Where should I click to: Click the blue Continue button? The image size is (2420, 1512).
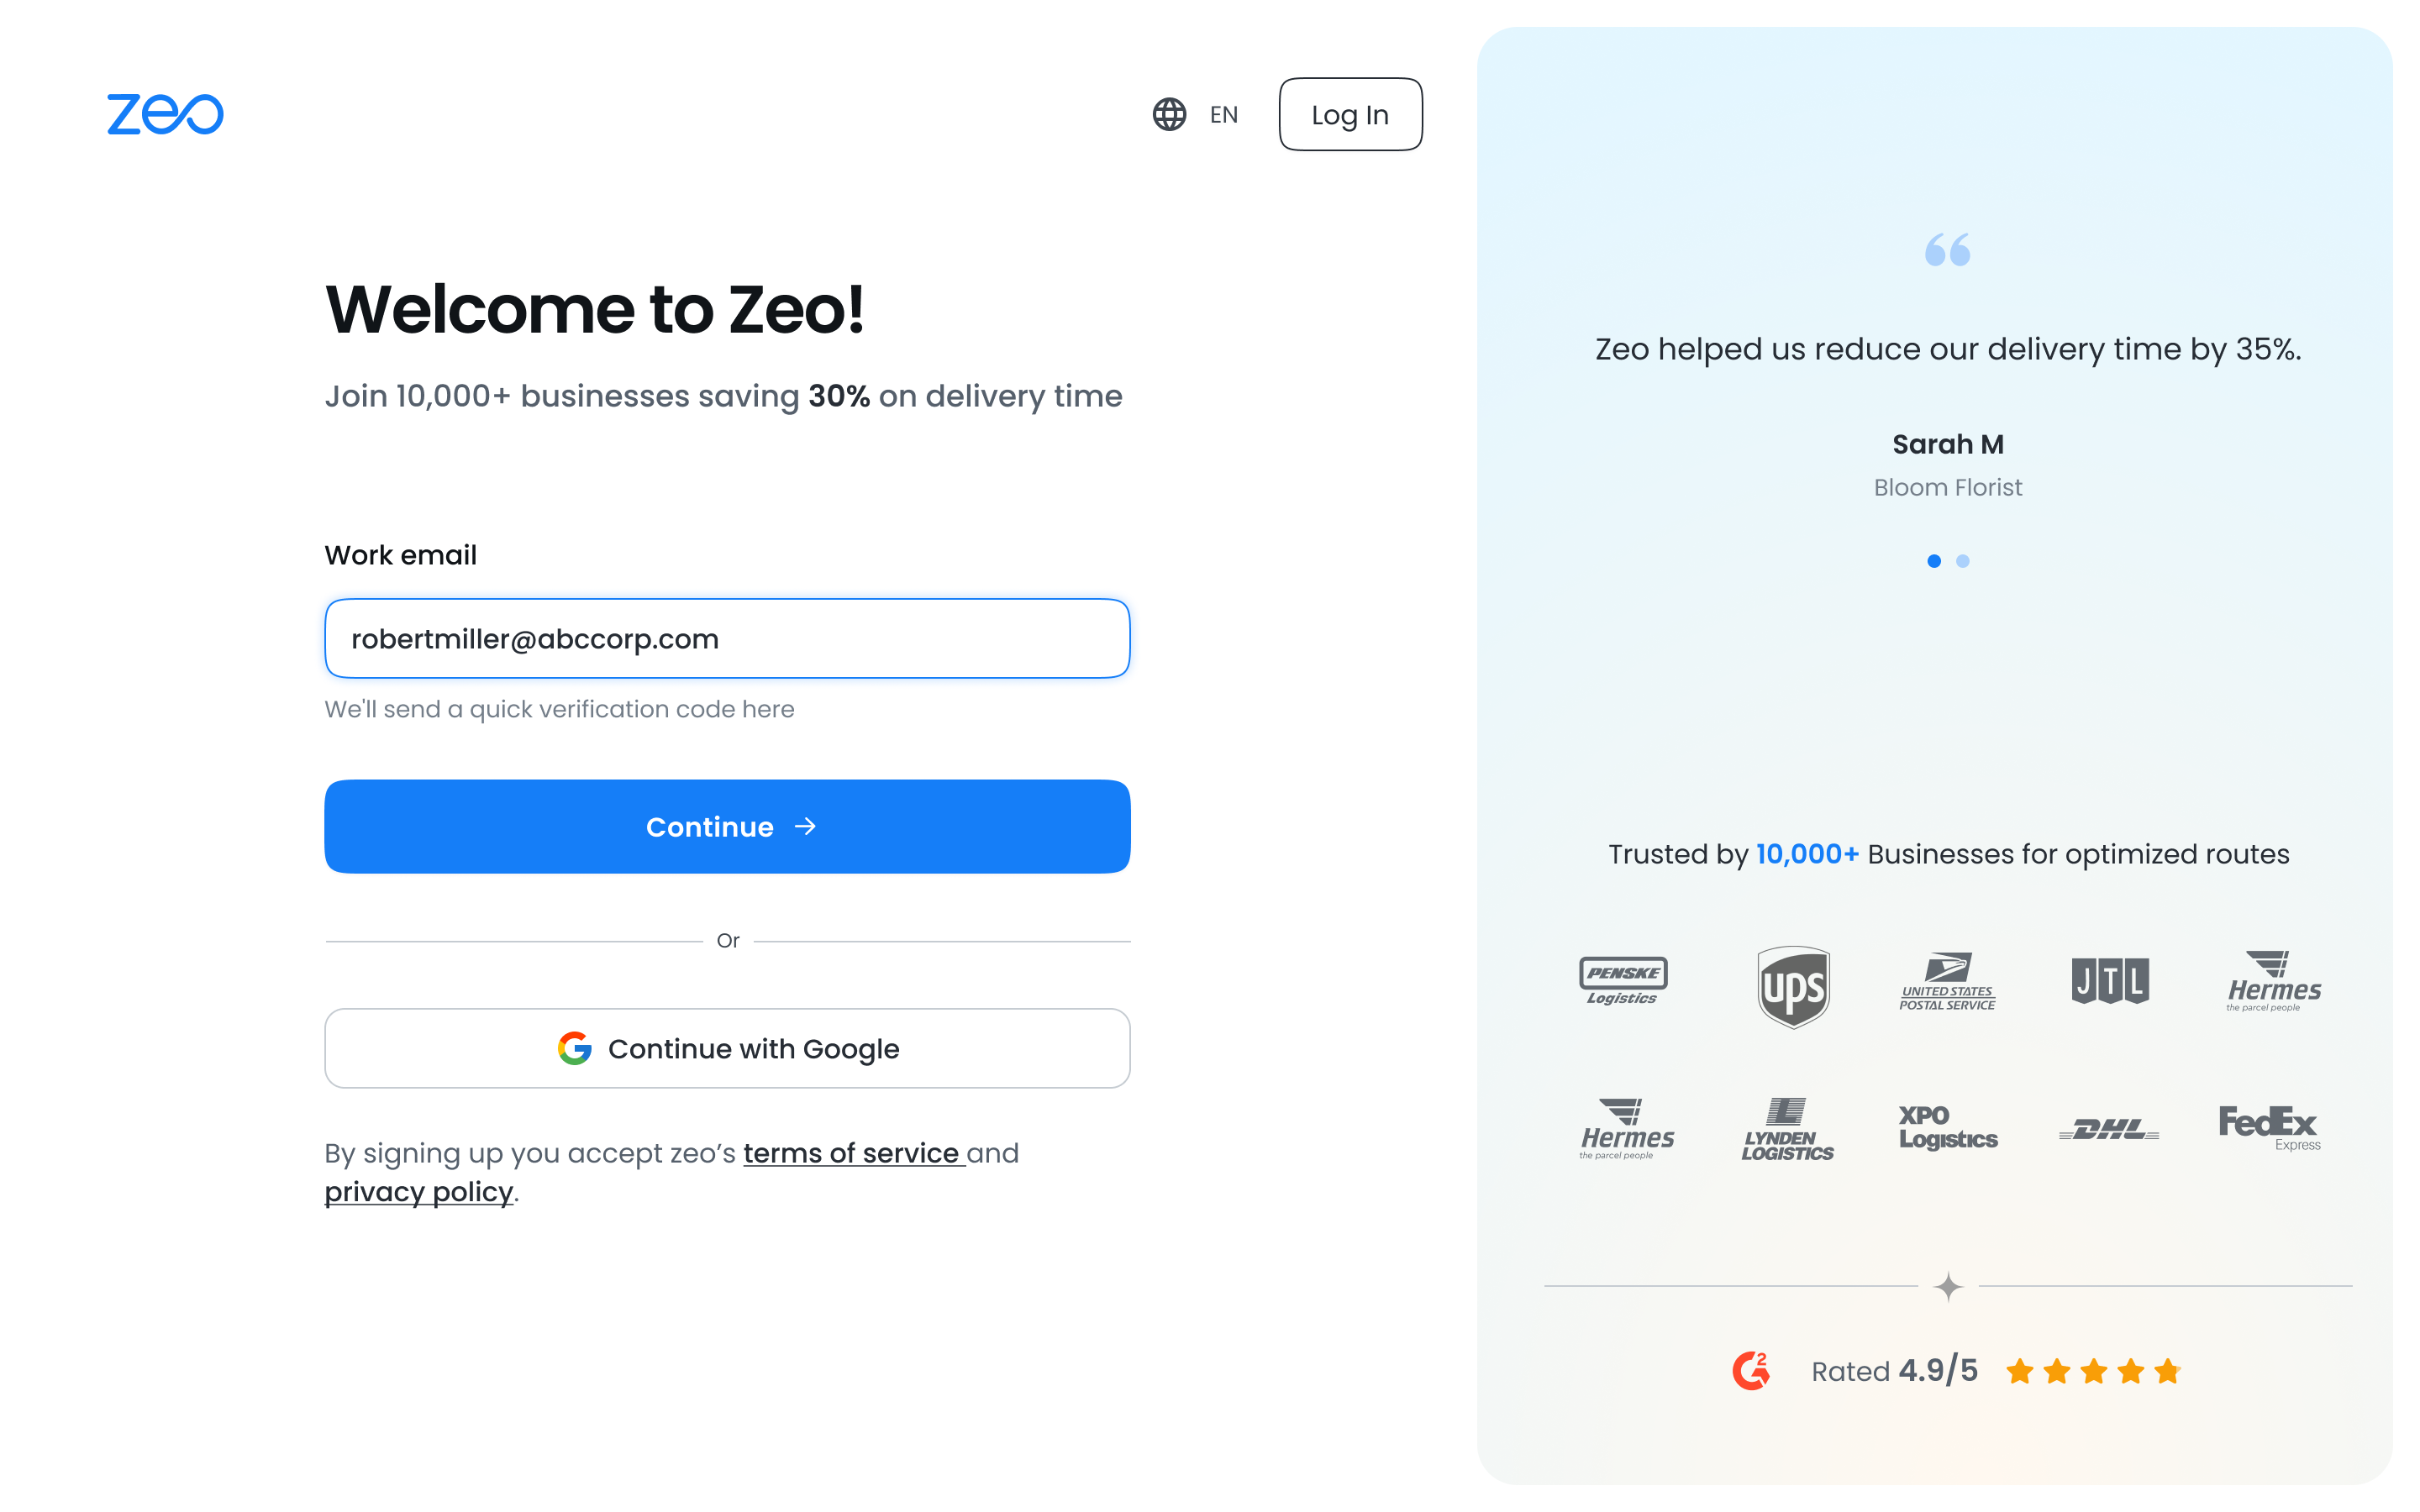pos(727,827)
